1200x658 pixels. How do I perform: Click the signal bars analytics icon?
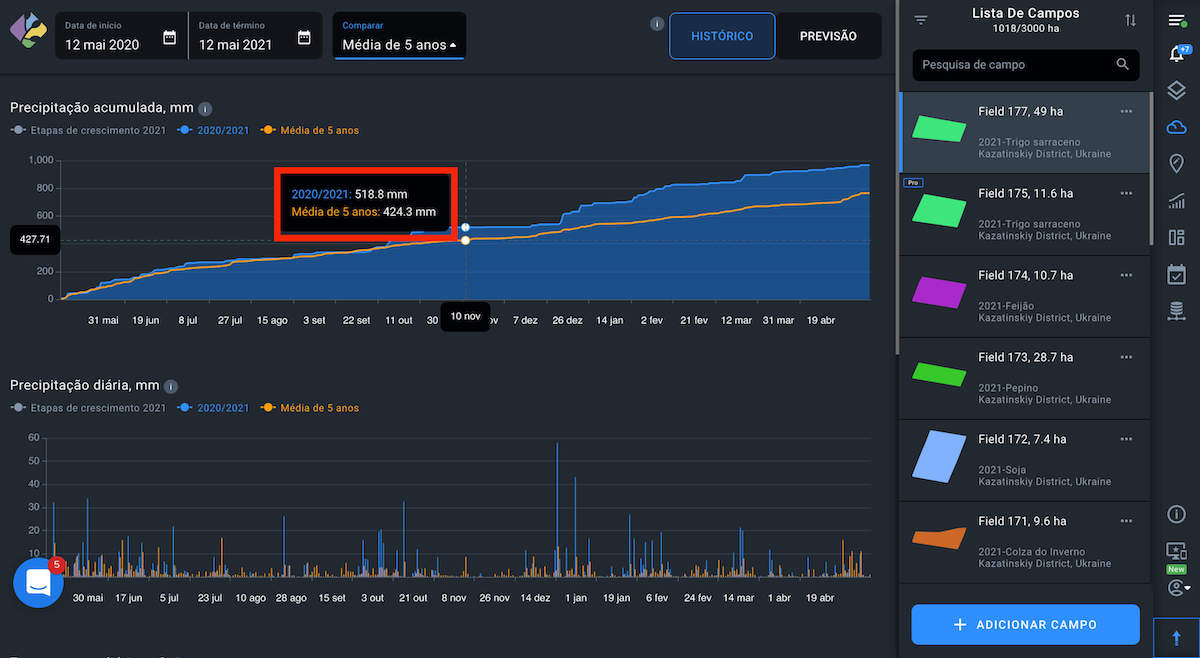tap(1176, 201)
